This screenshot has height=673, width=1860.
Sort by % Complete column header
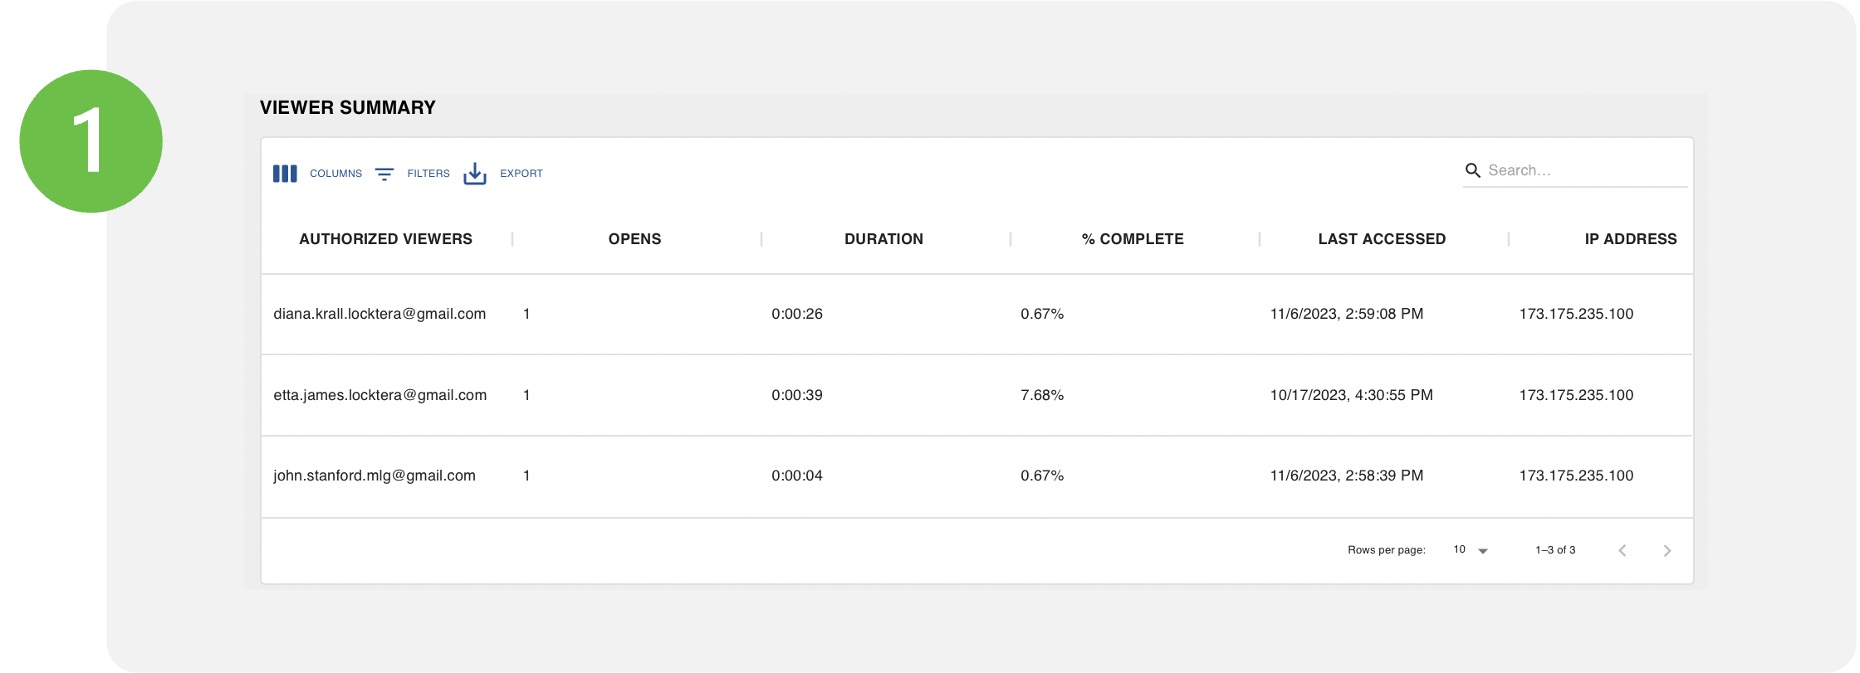[x=1132, y=239]
